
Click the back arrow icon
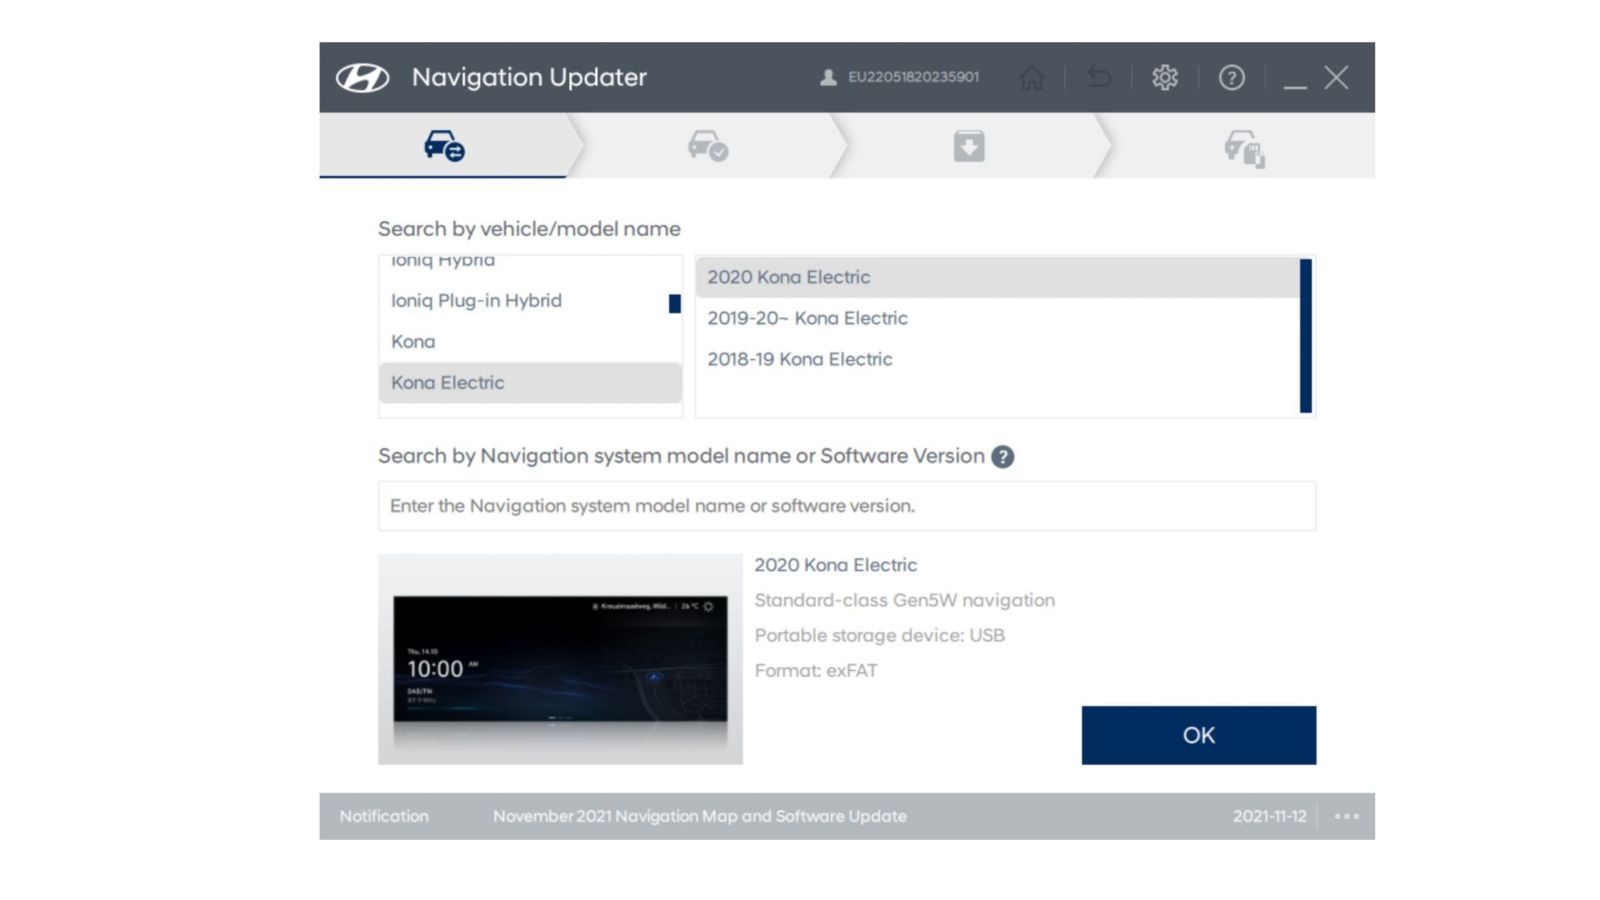[x=1098, y=77]
